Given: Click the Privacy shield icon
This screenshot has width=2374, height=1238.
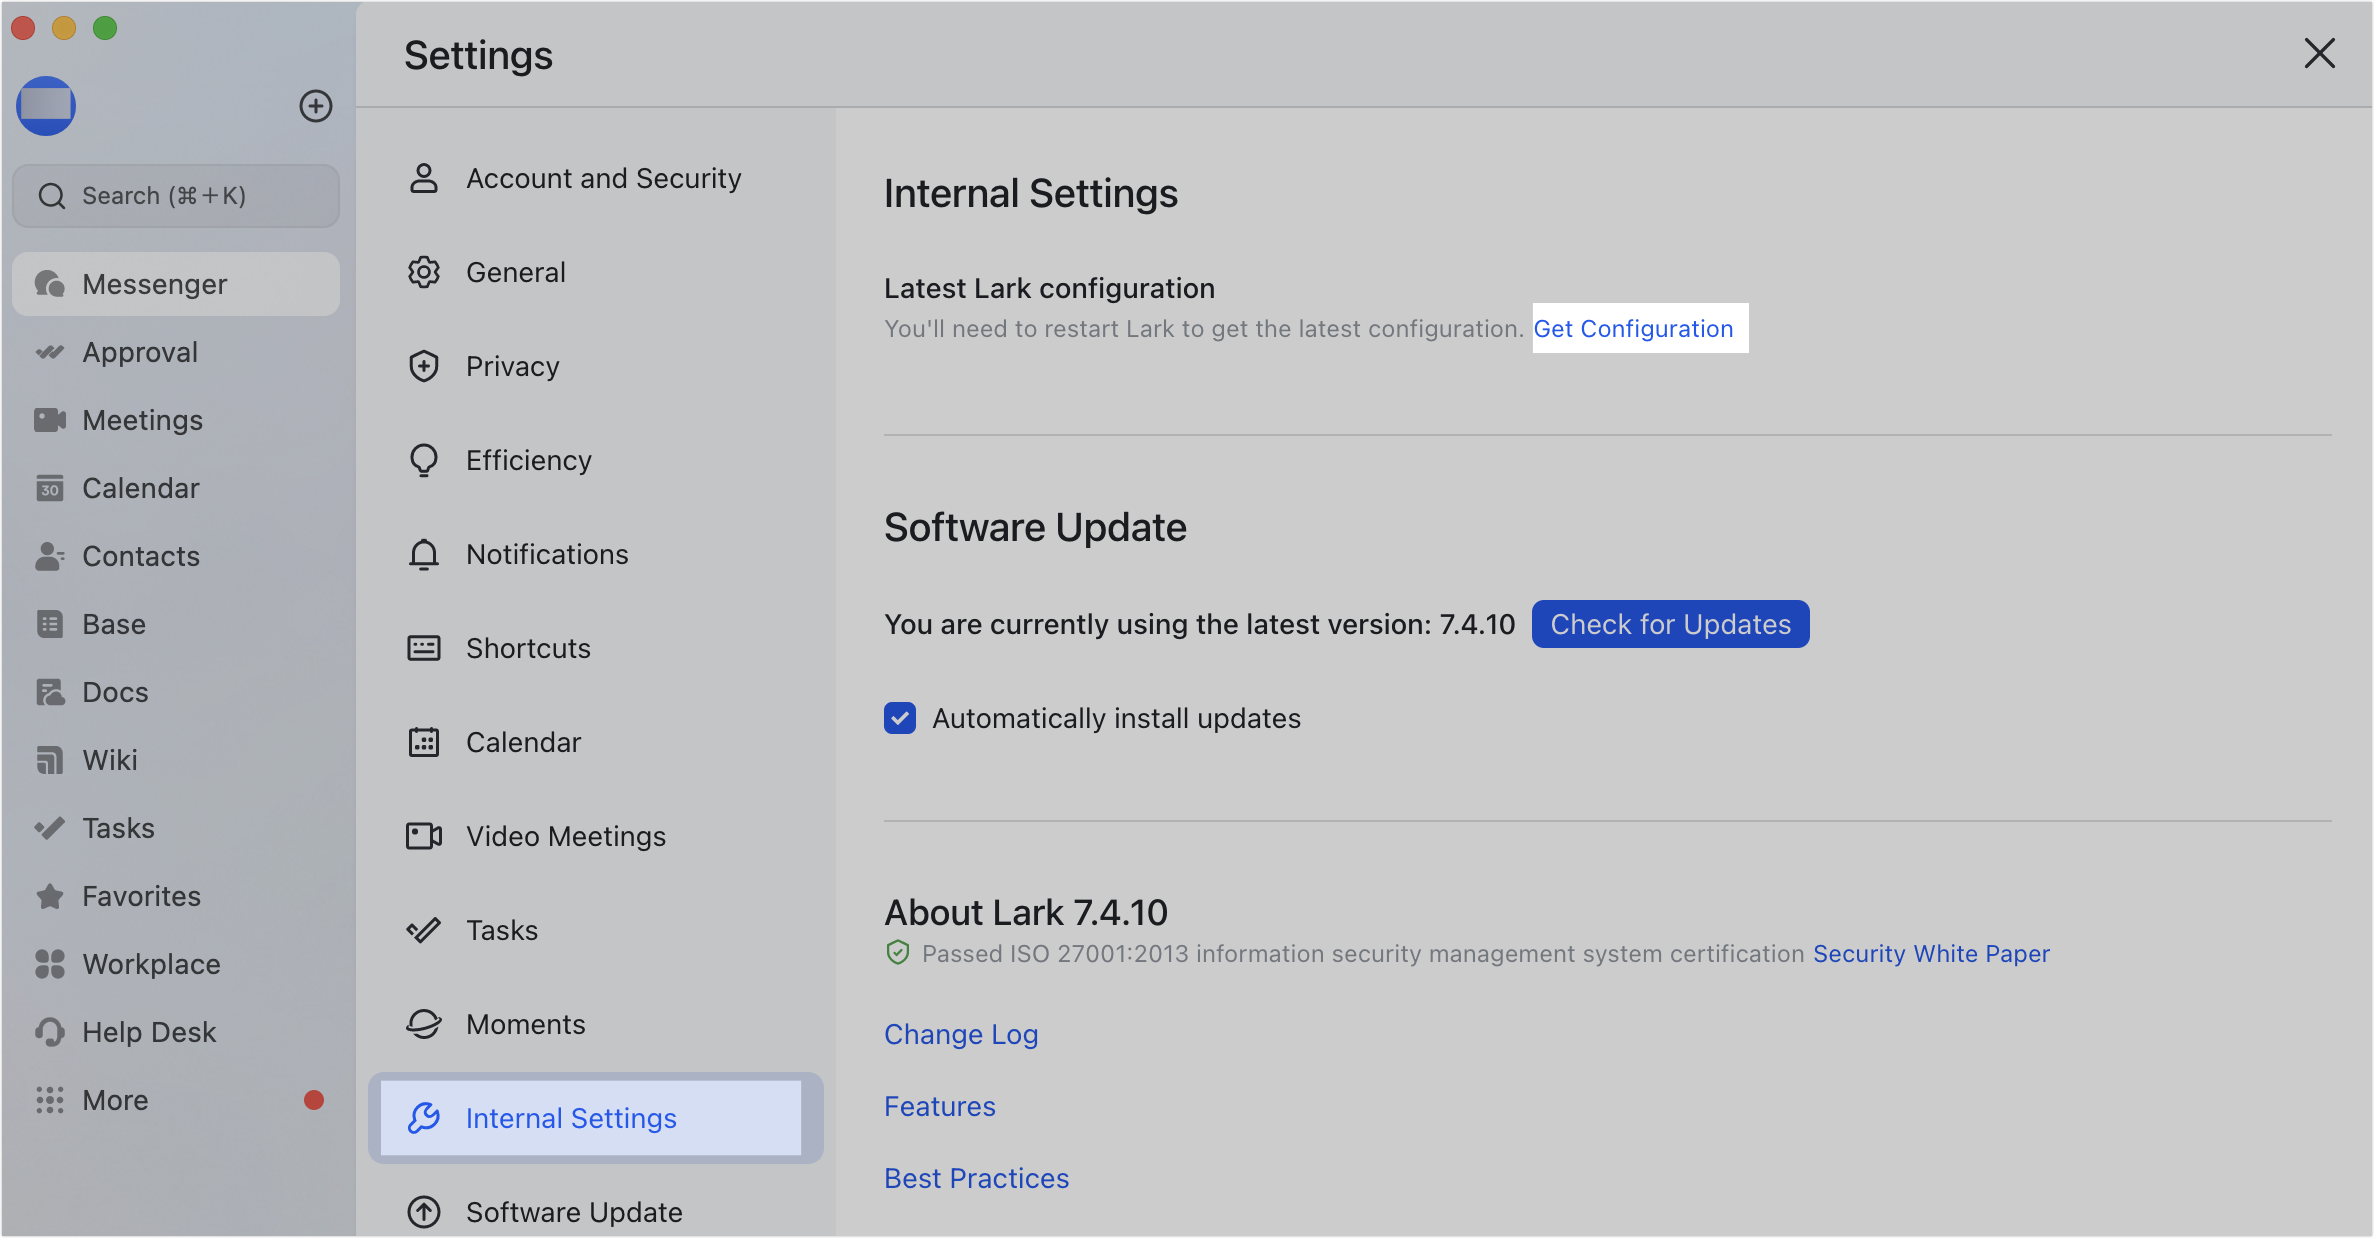Looking at the screenshot, I should (x=424, y=366).
